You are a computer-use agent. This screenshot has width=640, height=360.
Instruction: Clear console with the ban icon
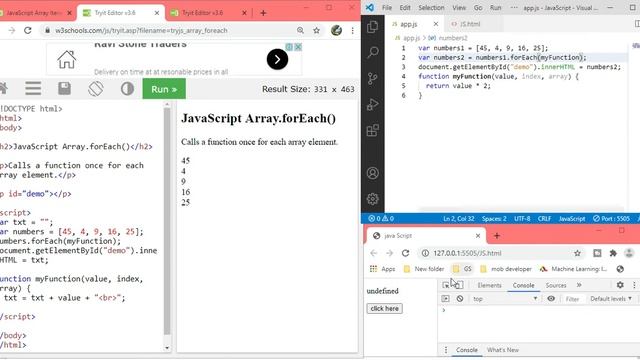tap(460, 299)
